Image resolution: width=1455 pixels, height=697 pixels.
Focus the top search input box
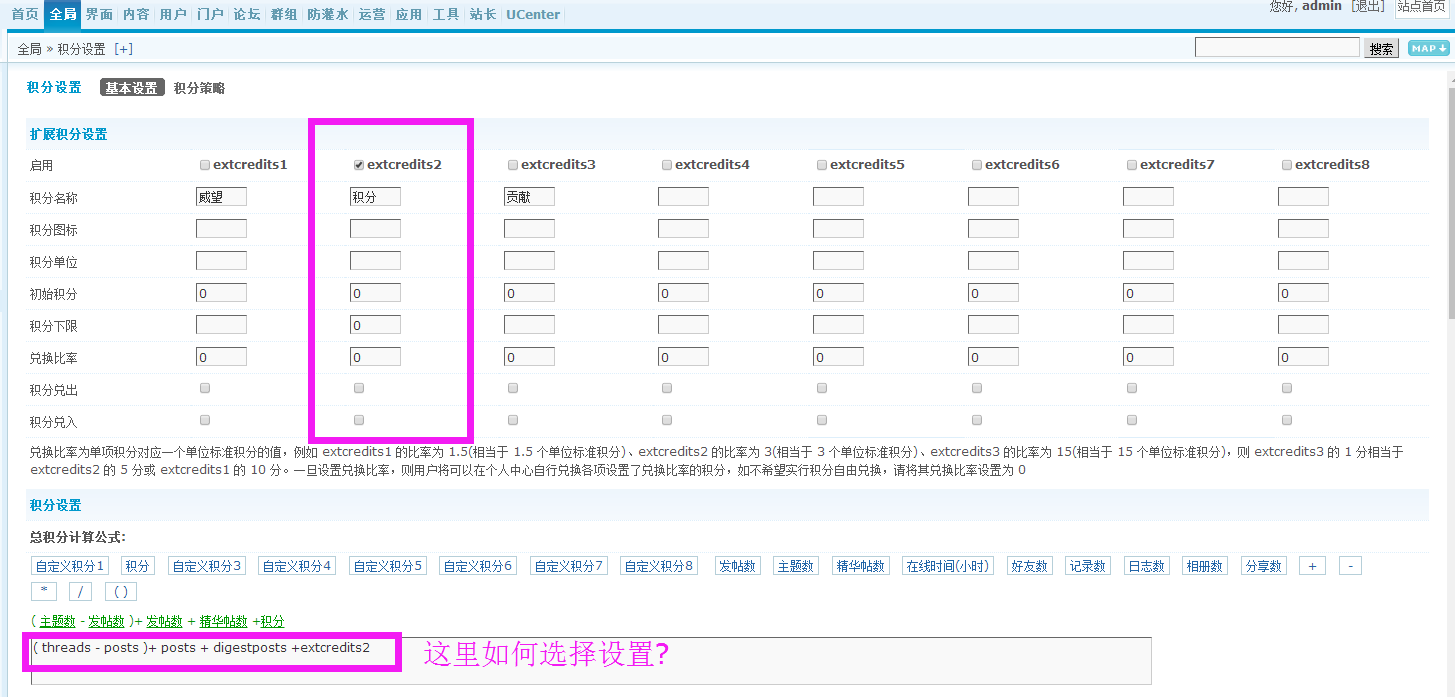pyautogui.click(x=1277, y=47)
